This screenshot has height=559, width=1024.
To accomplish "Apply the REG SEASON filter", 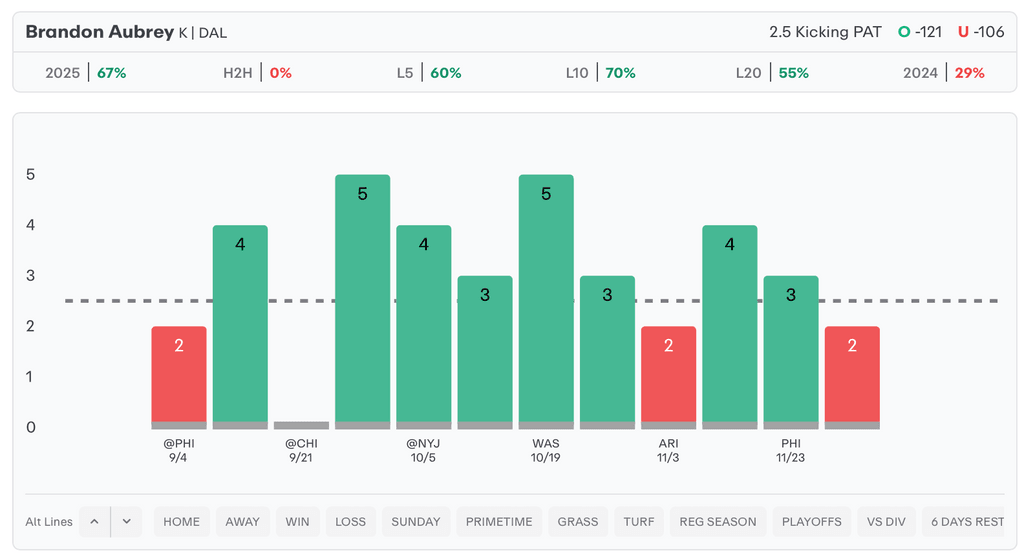I will (x=718, y=521).
